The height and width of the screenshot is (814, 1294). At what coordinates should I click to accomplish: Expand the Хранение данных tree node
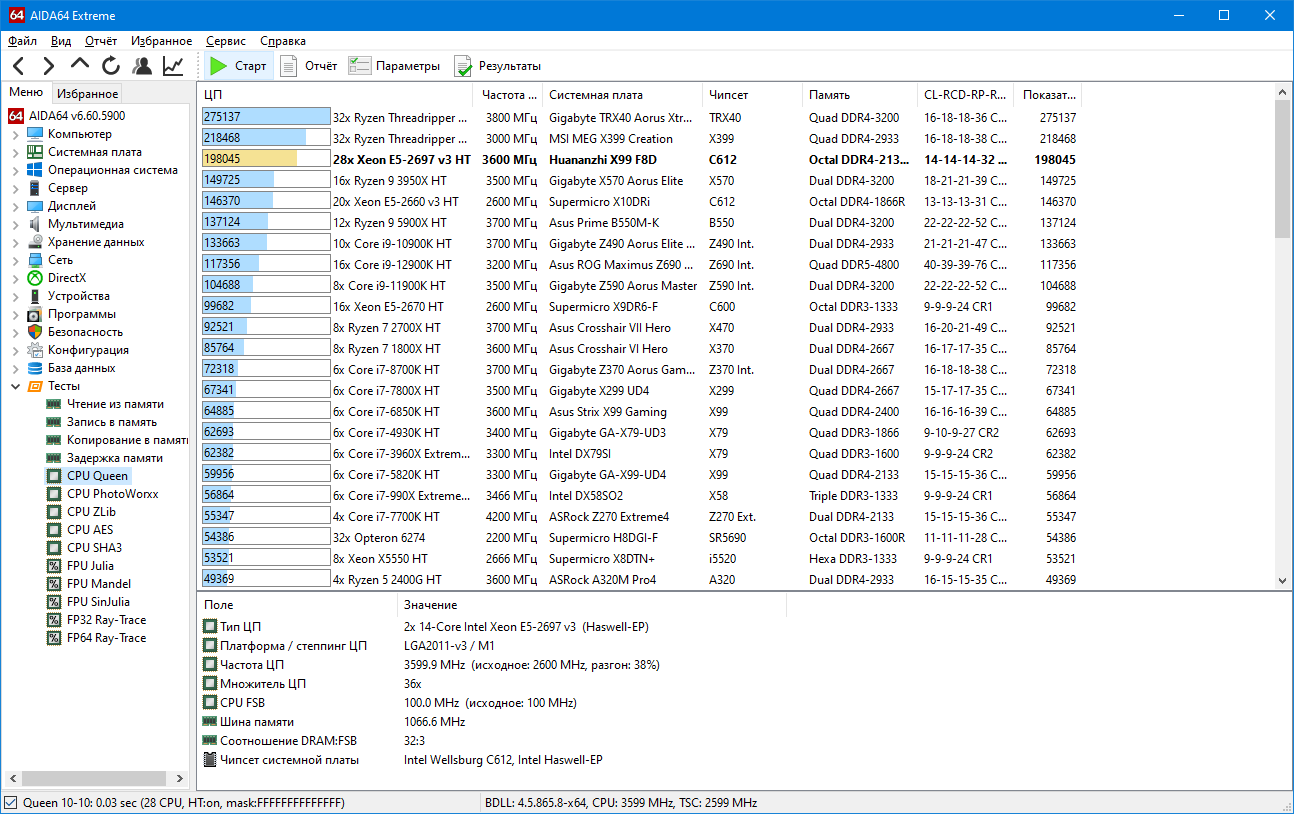[15, 242]
